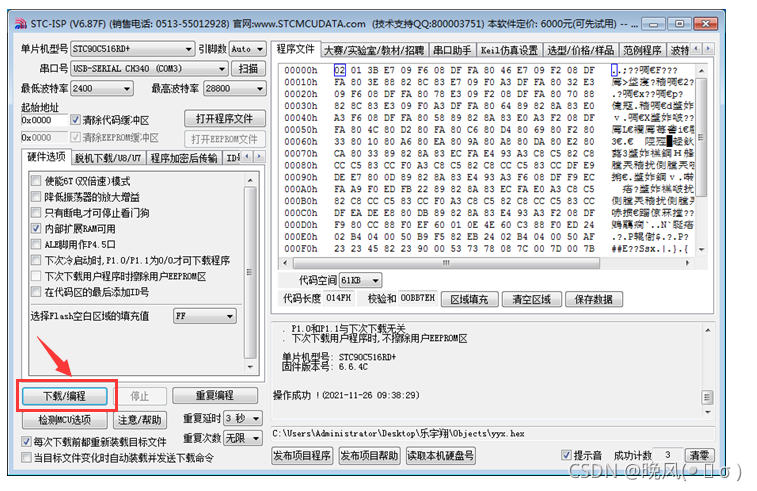Open 重复次数 无限 dropdown
This screenshot has height=491, width=757.
pyautogui.click(x=243, y=438)
